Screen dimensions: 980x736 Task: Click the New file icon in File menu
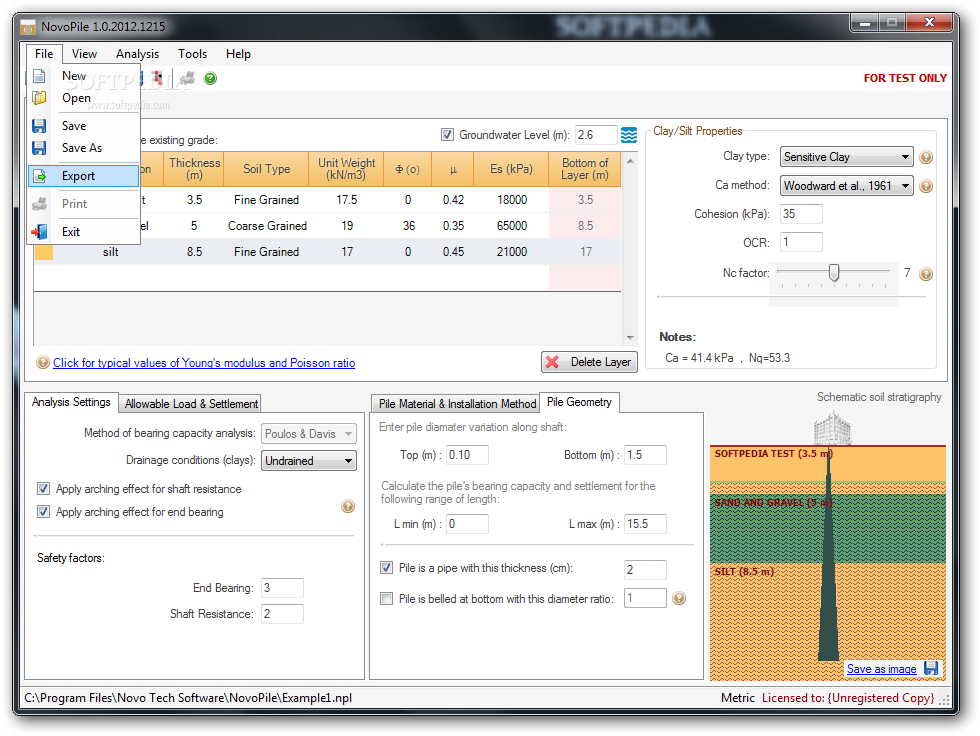pos(39,76)
